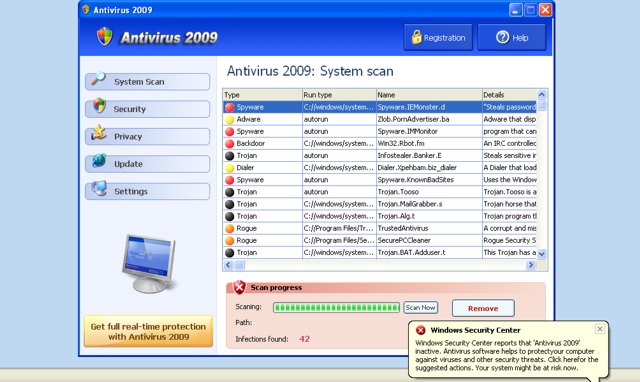Screen dimensions: 640x382
Task: Click the question mark Help icon
Action: click(502, 38)
